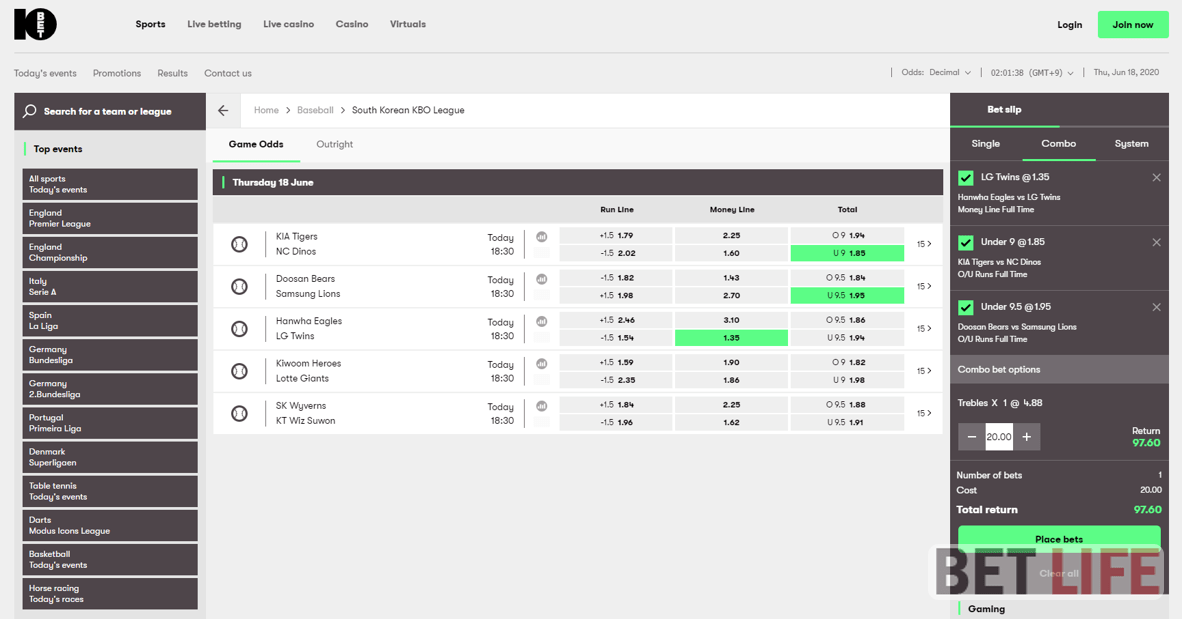Click the stake amount input field

point(999,437)
